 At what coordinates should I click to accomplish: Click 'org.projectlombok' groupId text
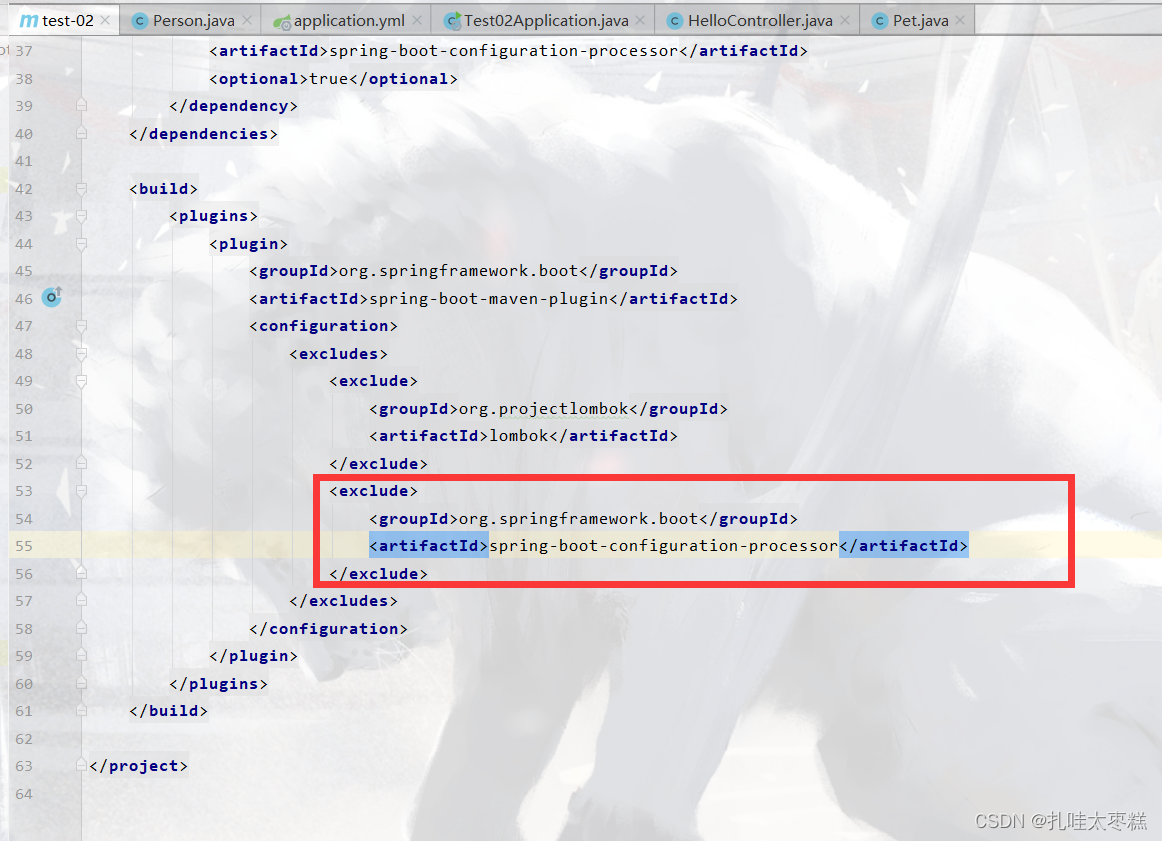544,409
